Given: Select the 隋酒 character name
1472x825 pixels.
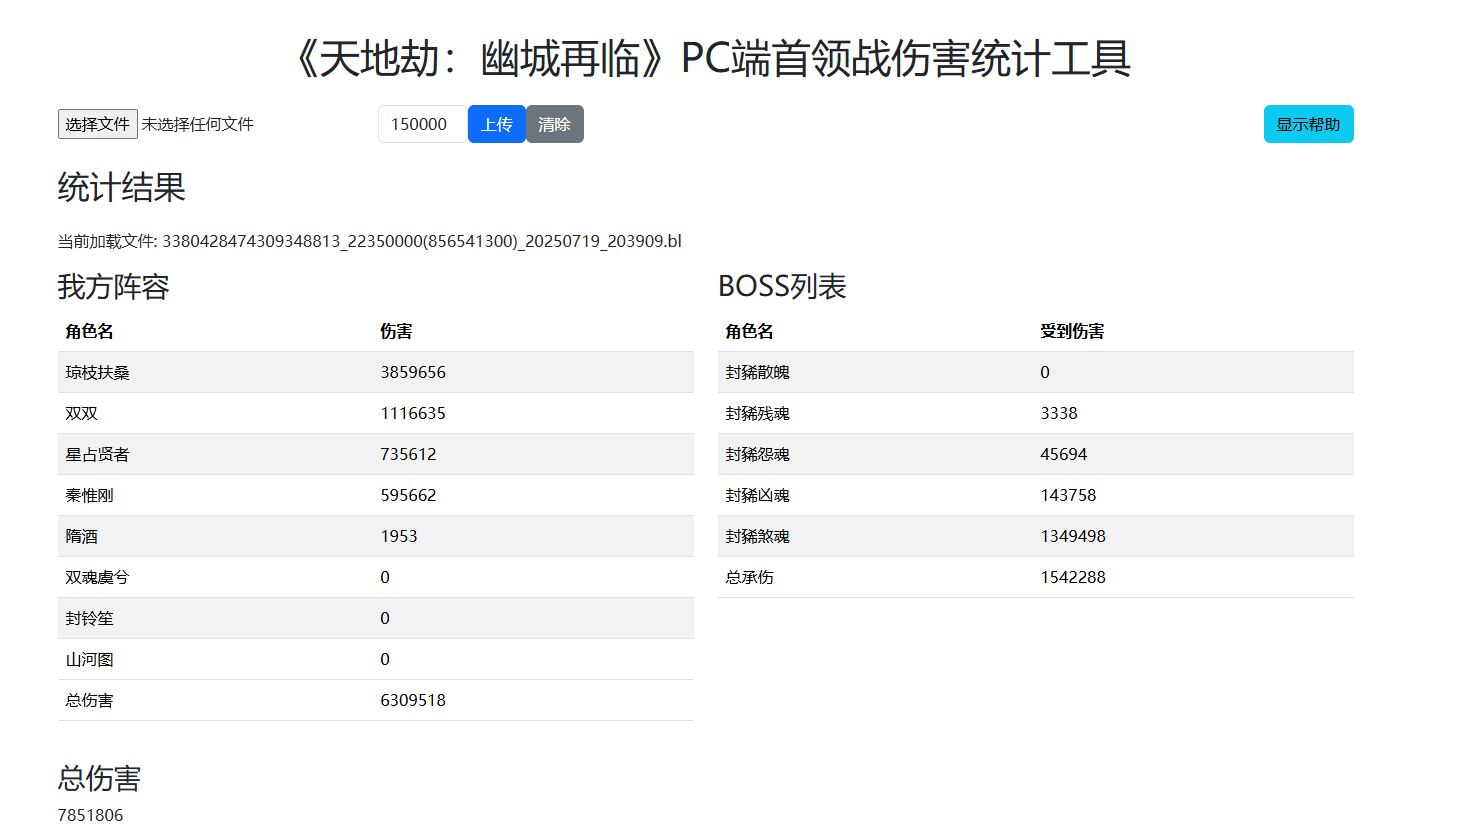Looking at the screenshot, I should pos(82,536).
